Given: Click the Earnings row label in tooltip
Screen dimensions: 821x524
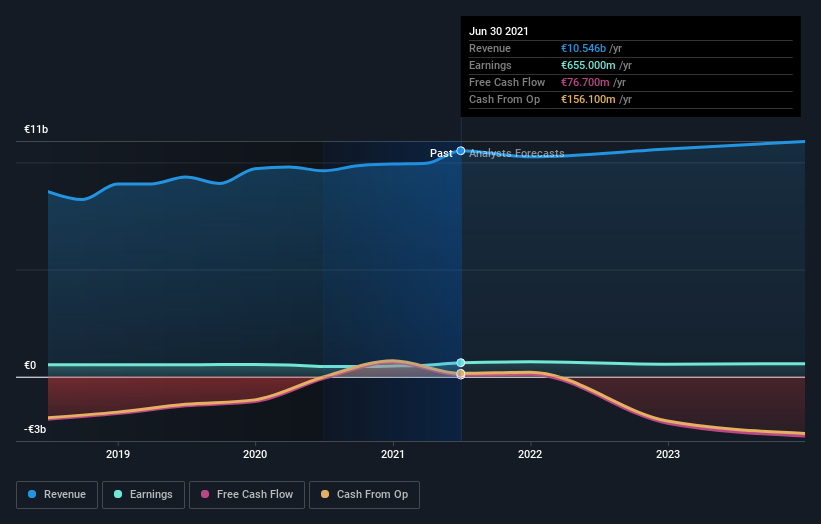Looking at the screenshot, I should click(x=490, y=65).
